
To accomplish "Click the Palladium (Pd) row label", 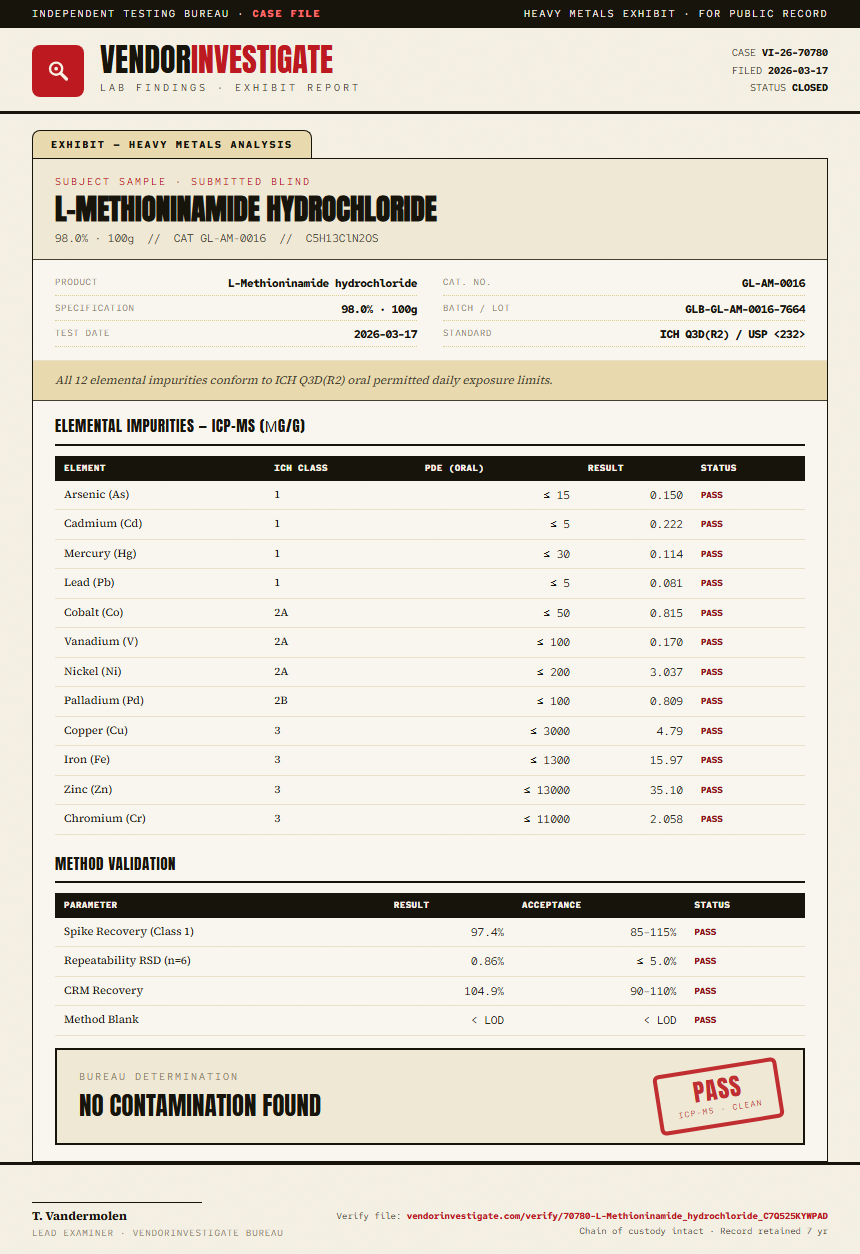I will pos(105,701).
